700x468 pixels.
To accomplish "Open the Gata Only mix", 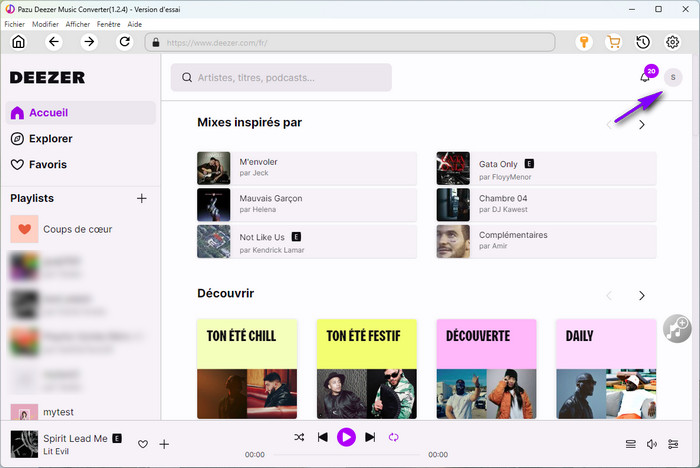I will pyautogui.click(x=546, y=168).
